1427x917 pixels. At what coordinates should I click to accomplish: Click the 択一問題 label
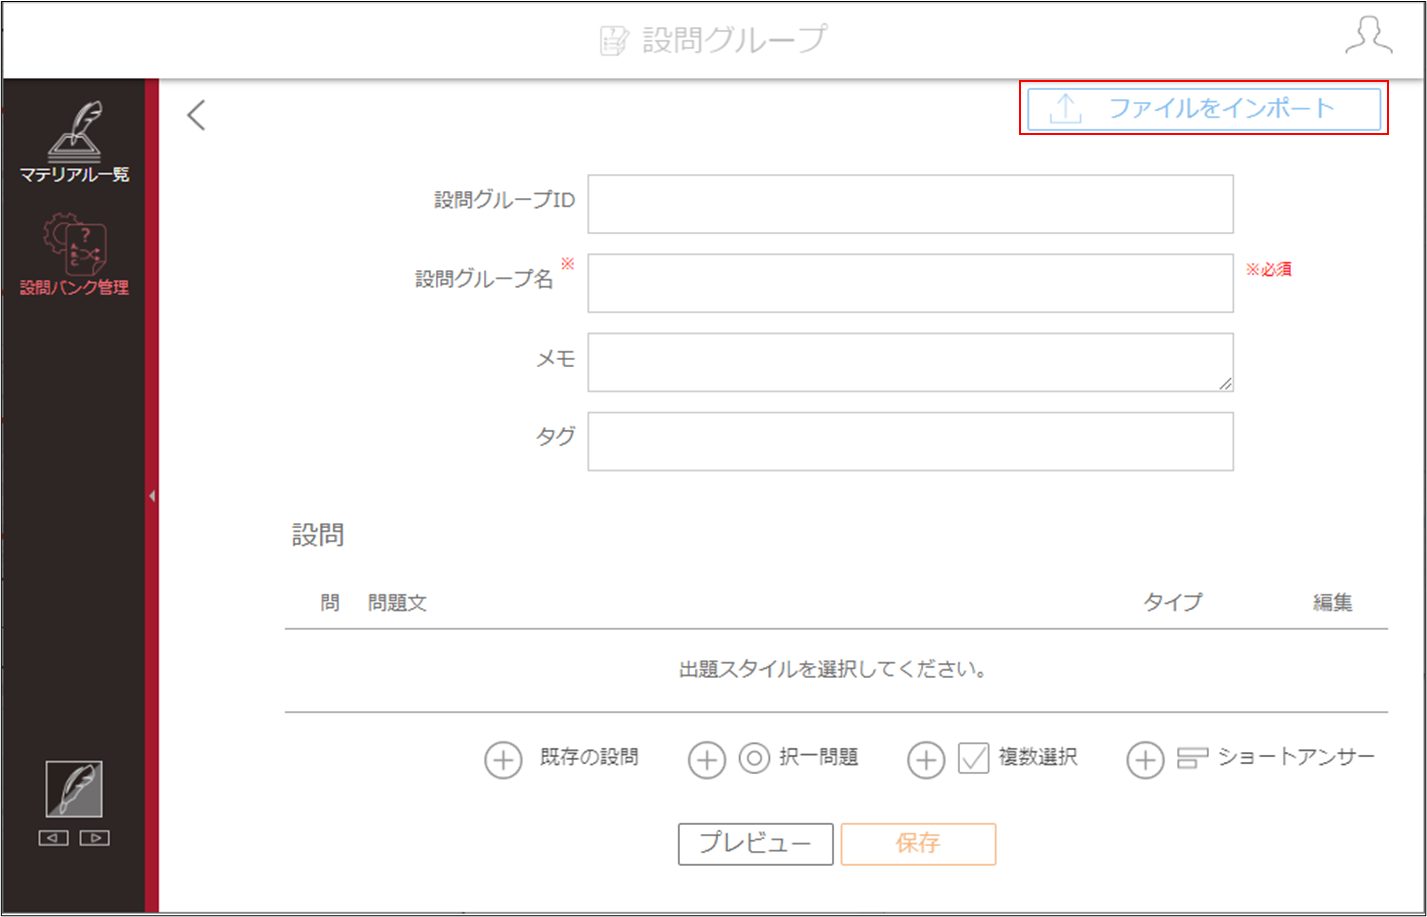[x=819, y=757]
